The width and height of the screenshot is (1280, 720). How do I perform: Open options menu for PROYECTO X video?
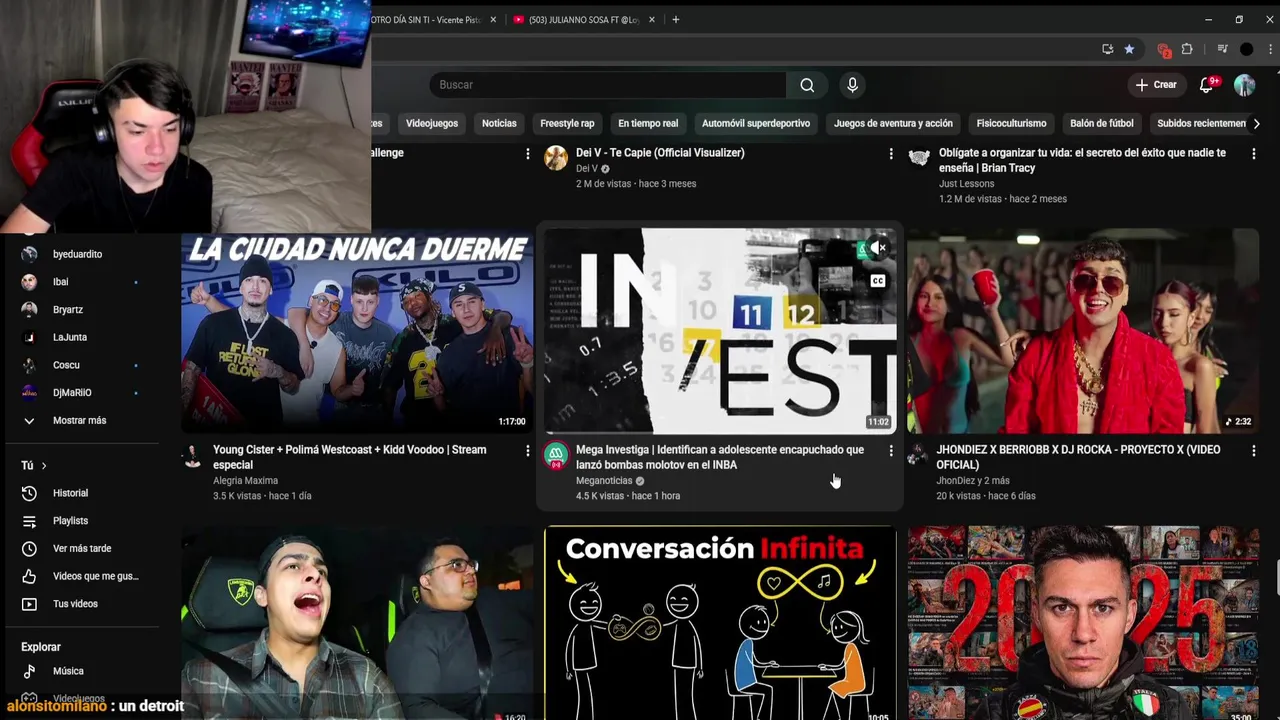point(1253,451)
